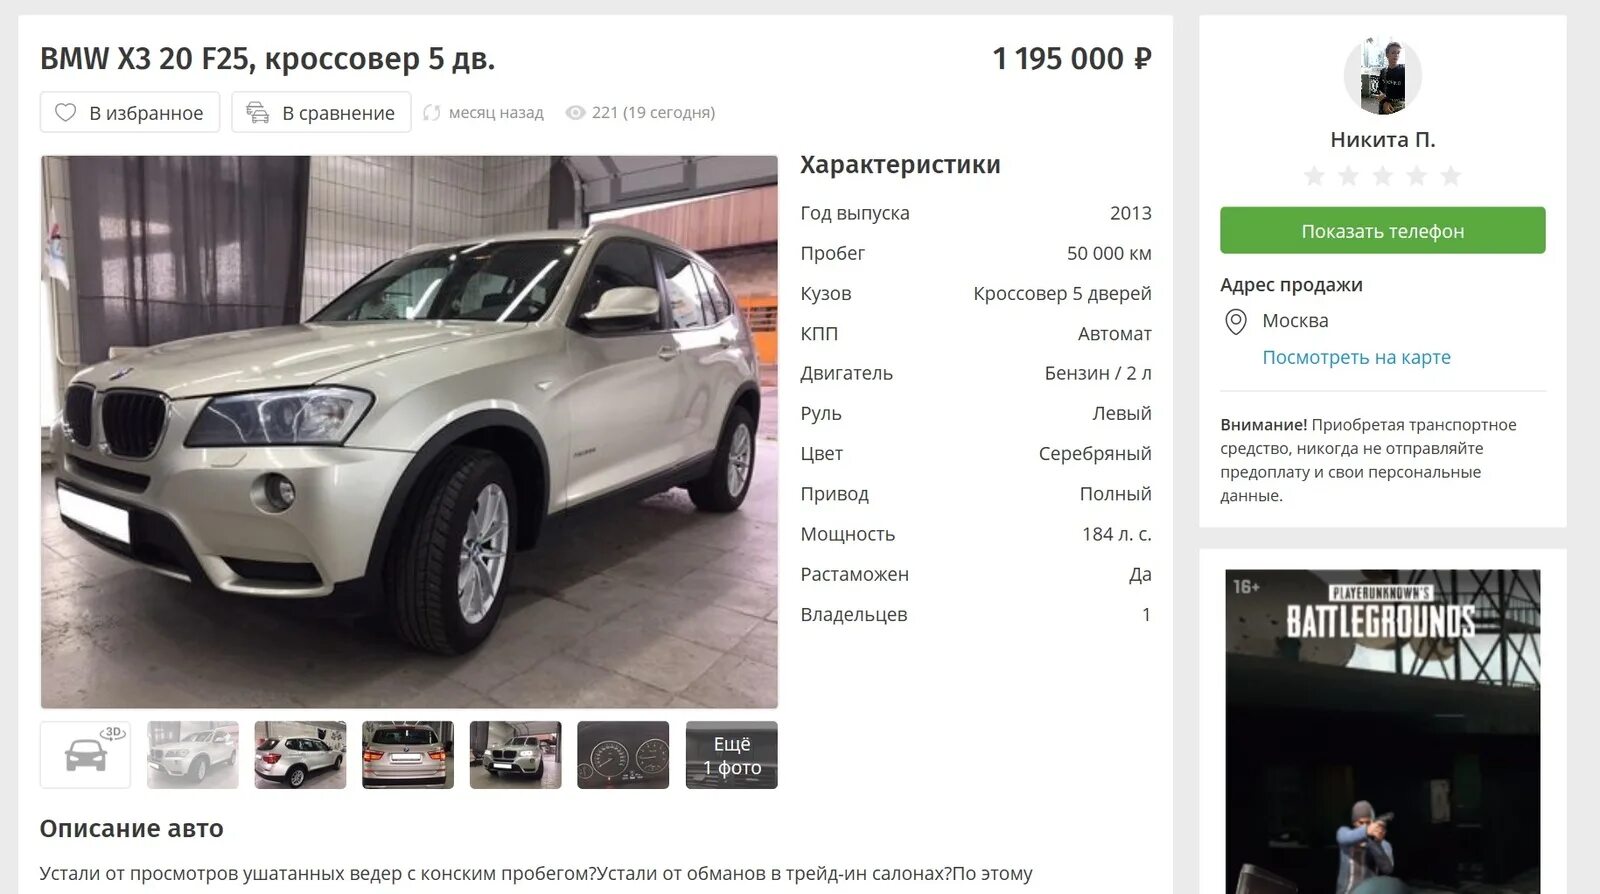
Task: Select the dashboard gauges thumbnail
Action: tap(623, 755)
